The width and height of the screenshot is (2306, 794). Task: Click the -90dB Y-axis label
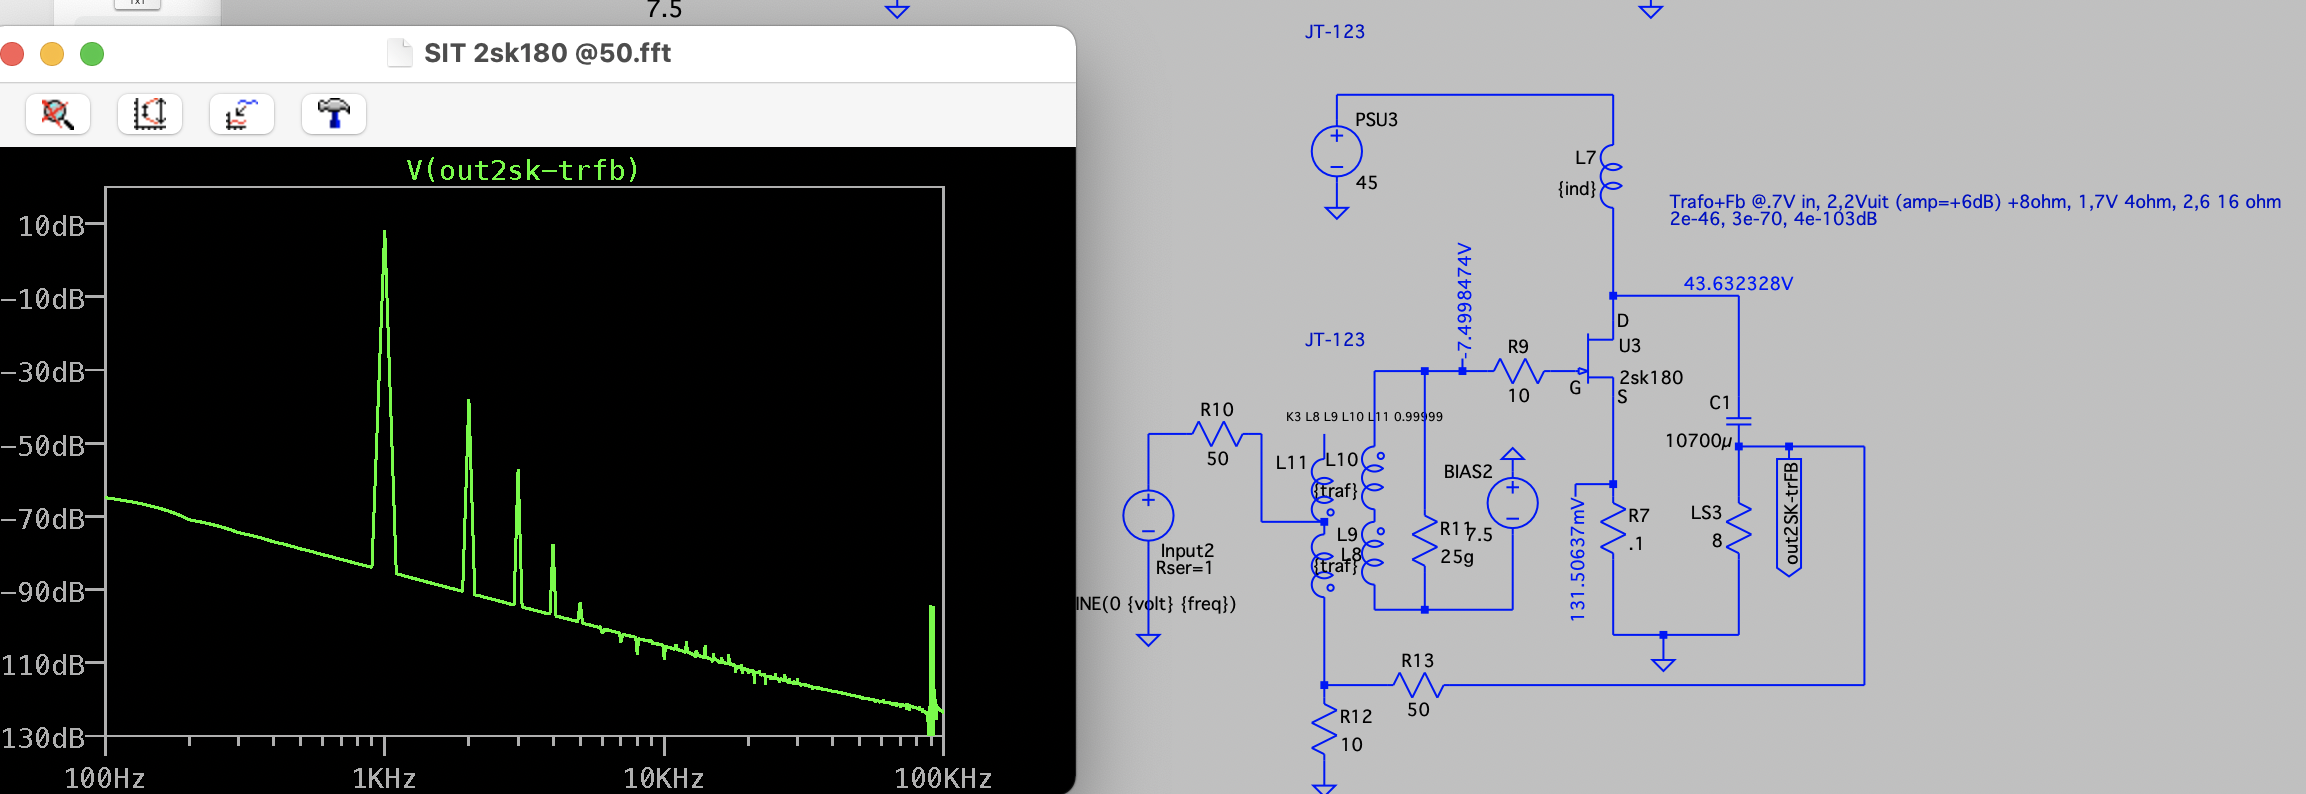point(43,591)
